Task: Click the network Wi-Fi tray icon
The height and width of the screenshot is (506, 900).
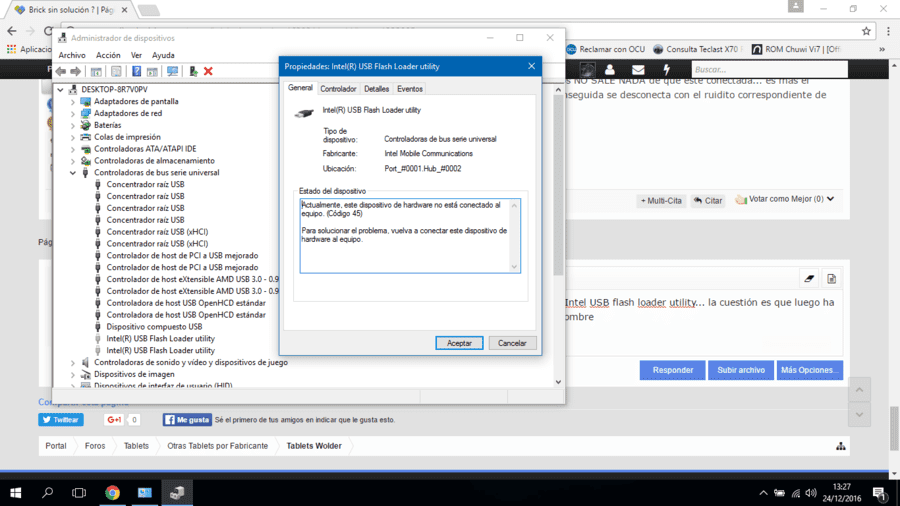Action: pyautogui.click(x=796, y=493)
